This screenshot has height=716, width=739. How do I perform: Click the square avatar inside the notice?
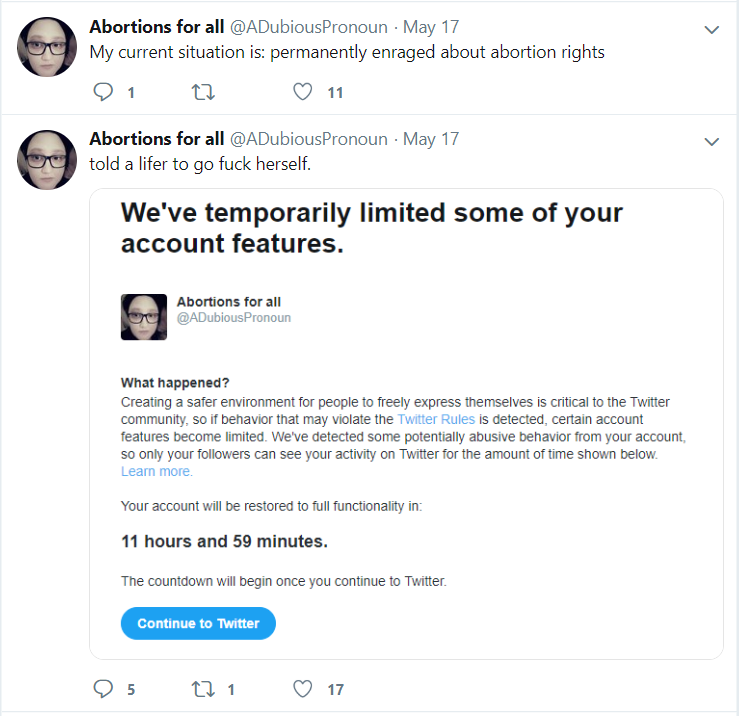pos(144,317)
